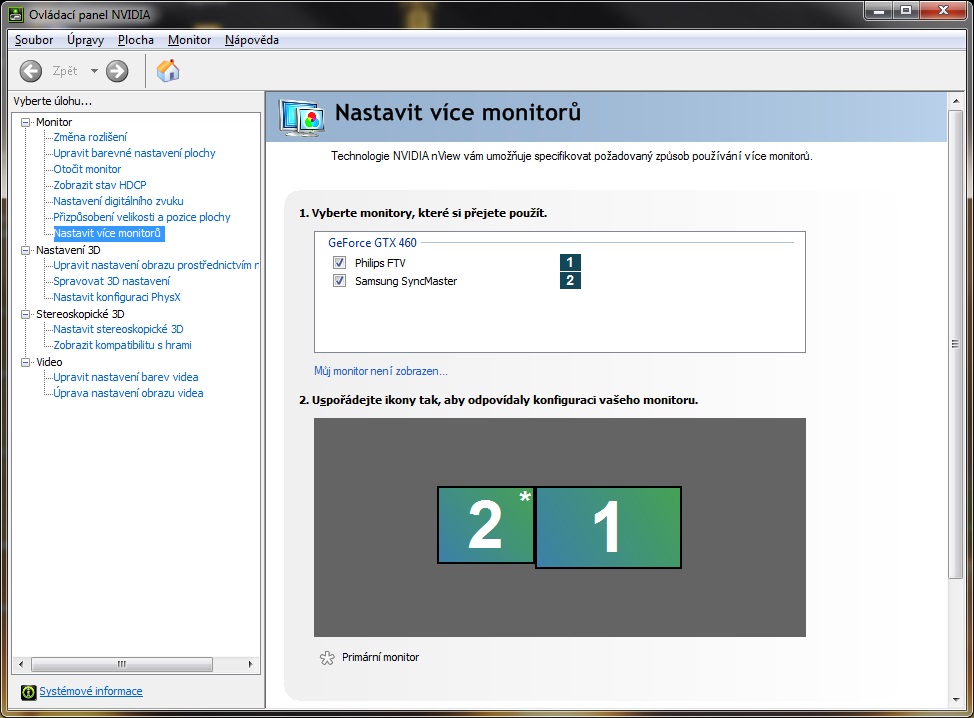
Task: Select Otočit monitor in the tree
Action: pyautogui.click(x=87, y=169)
